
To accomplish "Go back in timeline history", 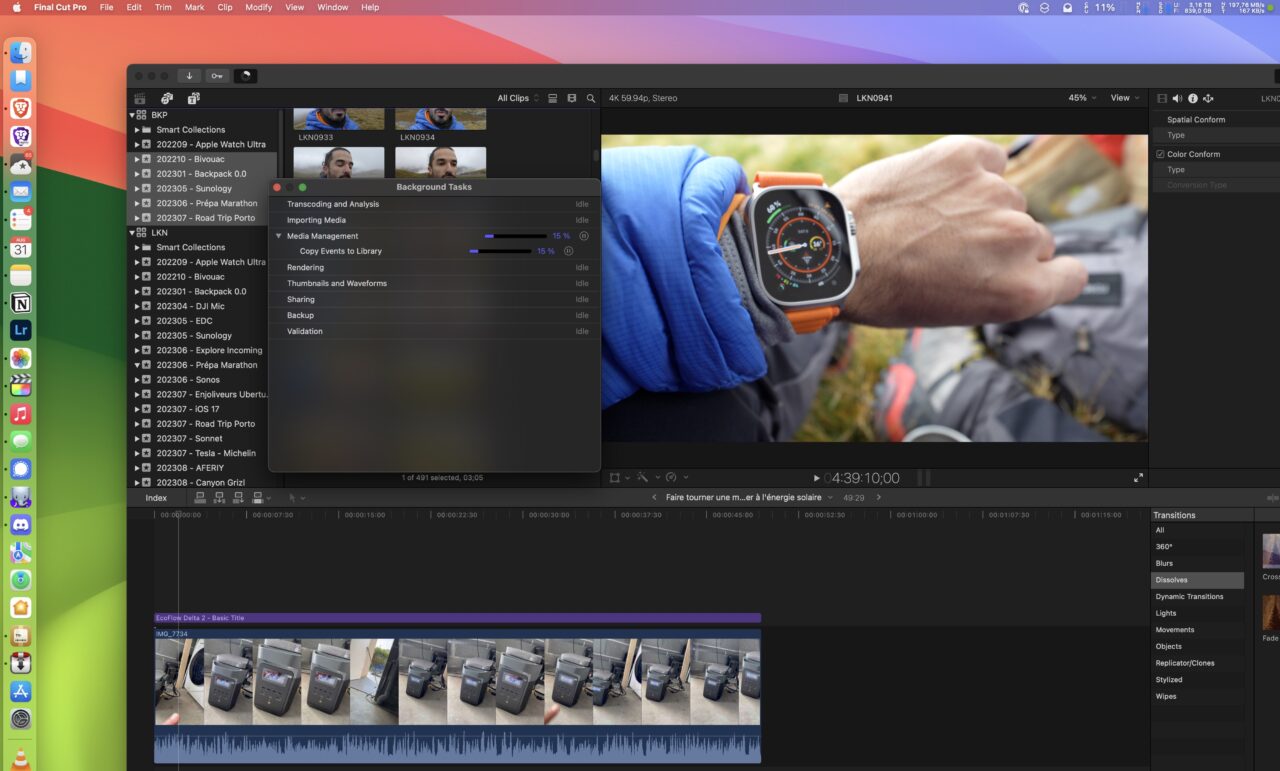I will [x=654, y=497].
